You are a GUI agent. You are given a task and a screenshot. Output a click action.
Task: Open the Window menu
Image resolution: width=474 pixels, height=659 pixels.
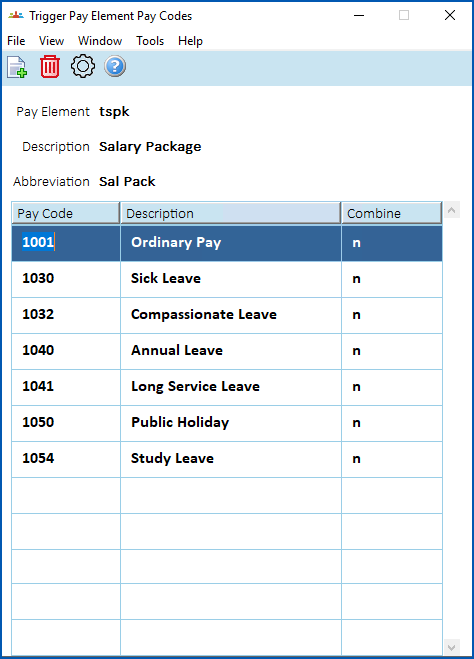pyautogui.click(x=100, y=41)
